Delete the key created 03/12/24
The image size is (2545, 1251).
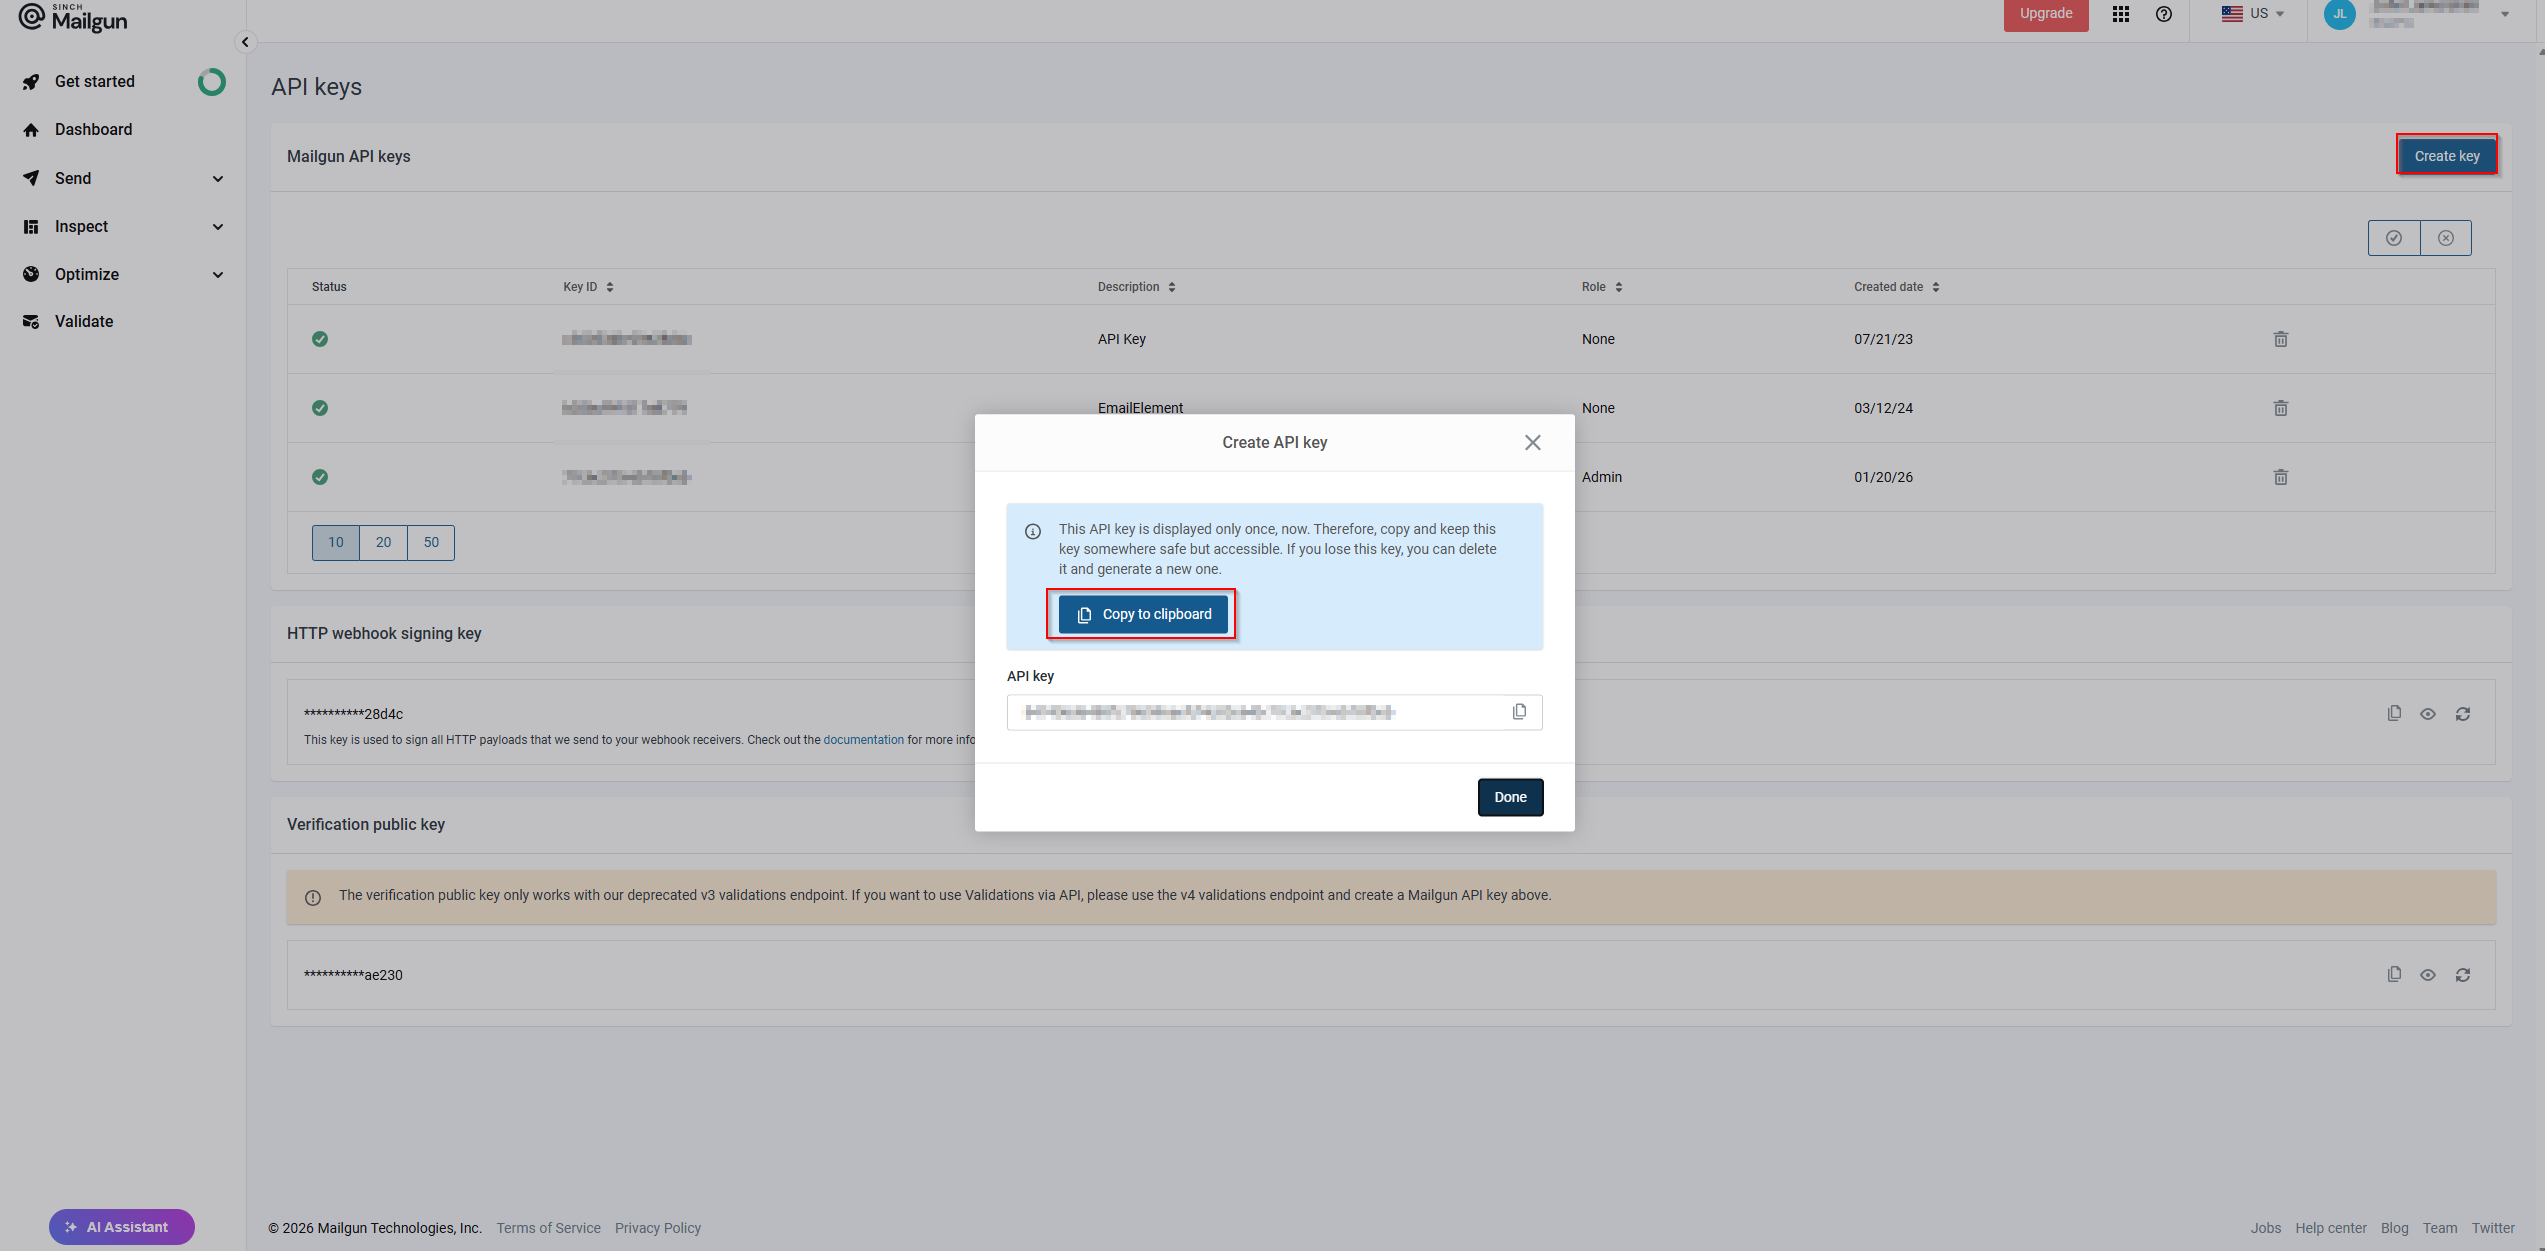click(2280, 408)
